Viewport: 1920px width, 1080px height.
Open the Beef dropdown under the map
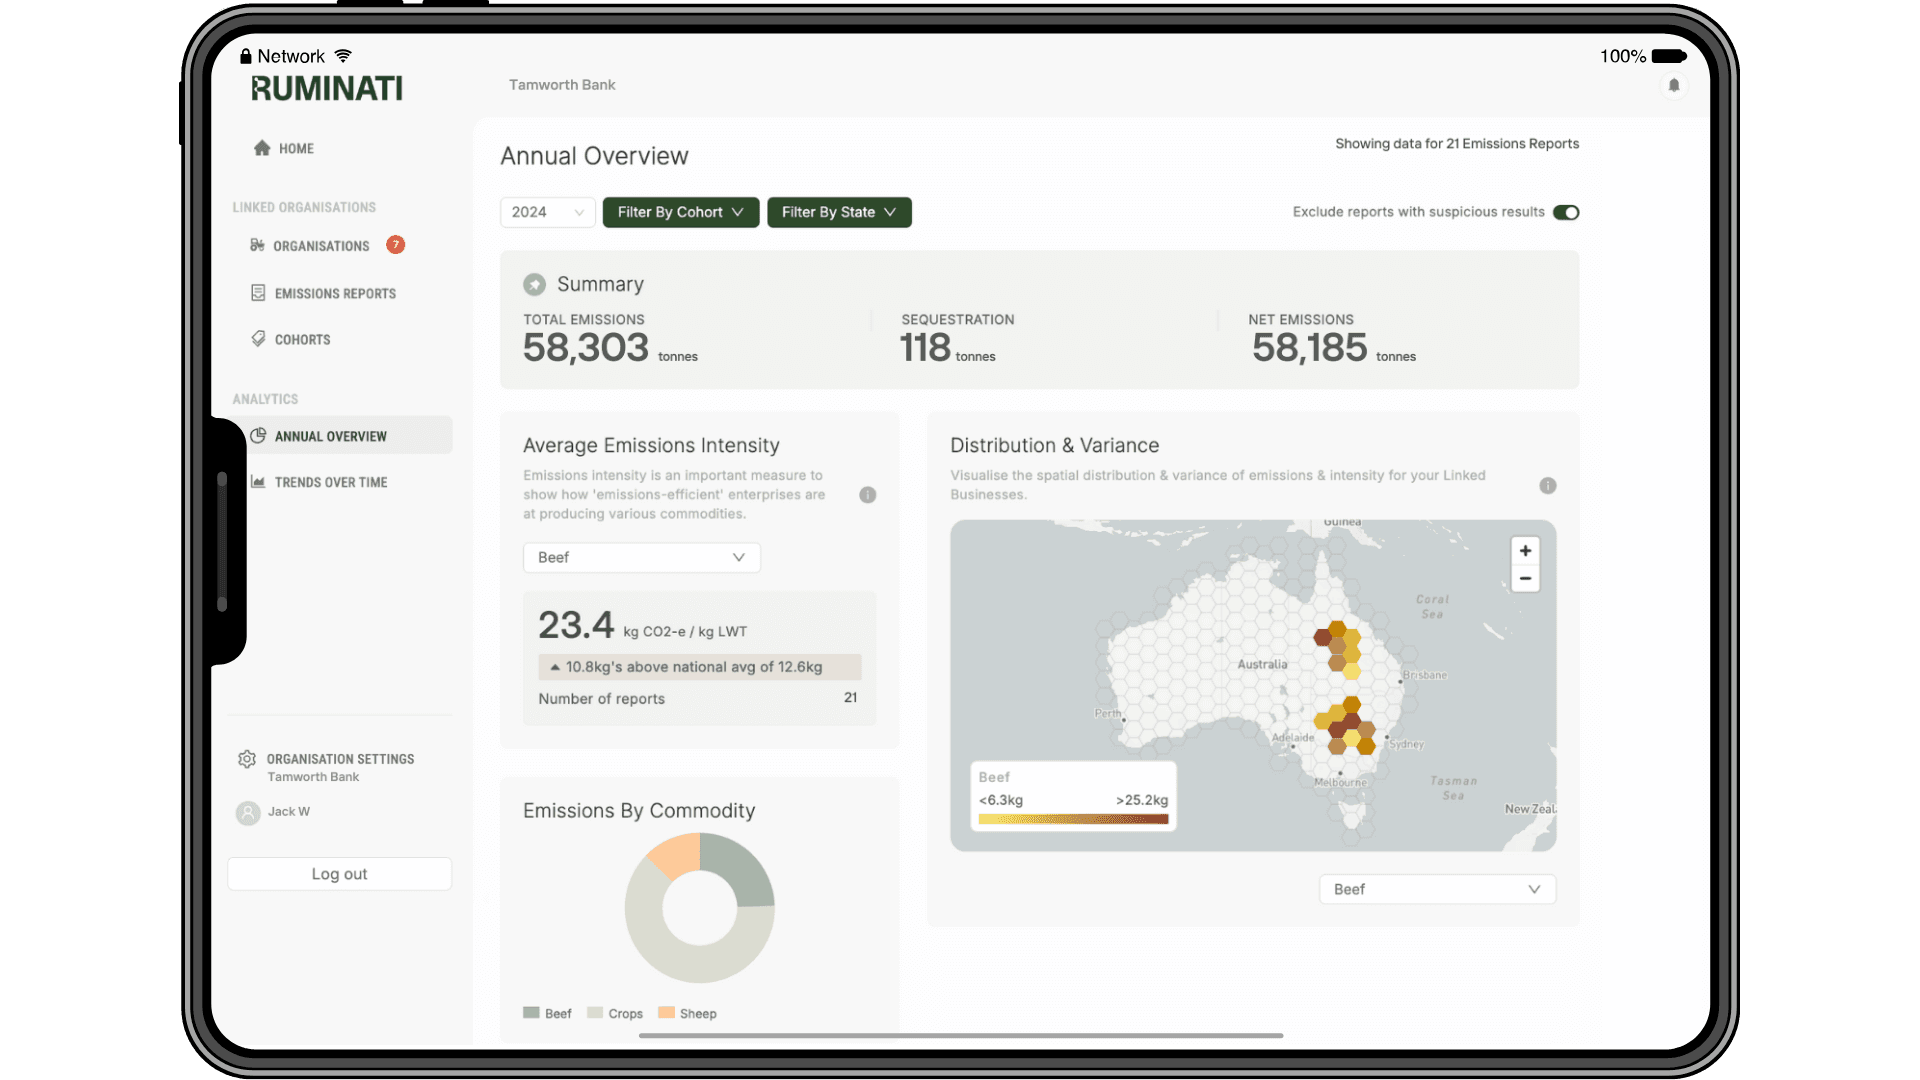pos(1436,888)
